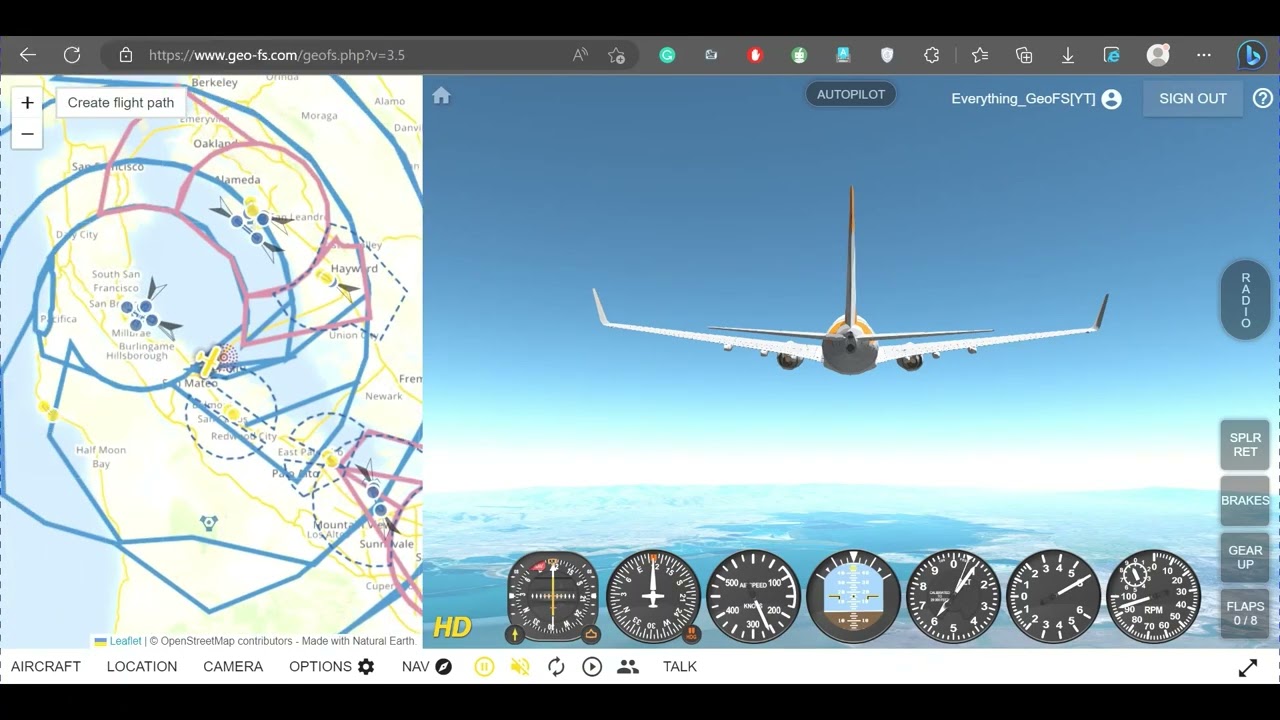
Task: Toggle the BRAKES control
Action: tap(1245, 500)
